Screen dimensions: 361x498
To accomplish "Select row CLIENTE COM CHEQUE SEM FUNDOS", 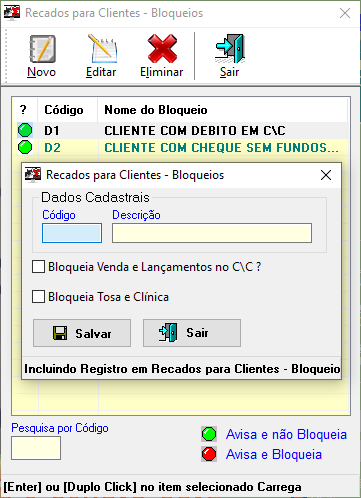I will click(181, 147).
